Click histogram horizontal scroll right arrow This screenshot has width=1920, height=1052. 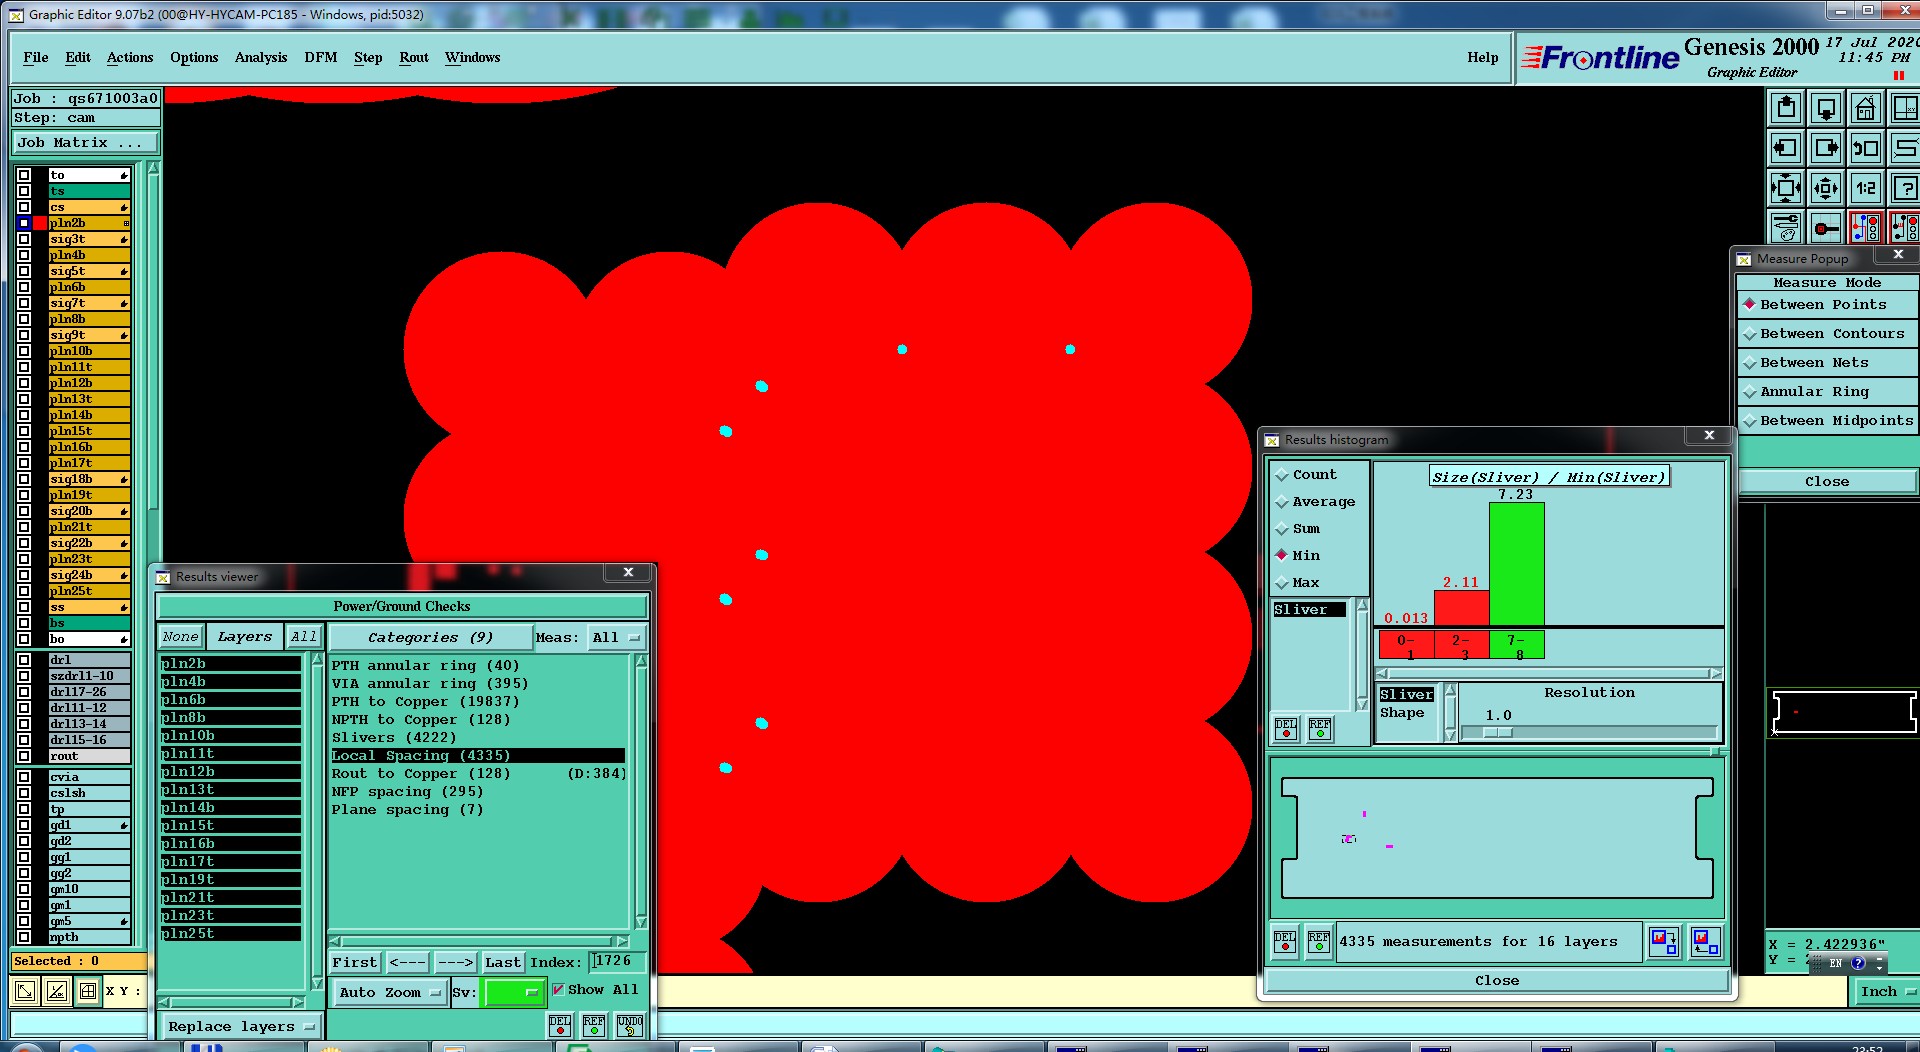point(1716,674)
